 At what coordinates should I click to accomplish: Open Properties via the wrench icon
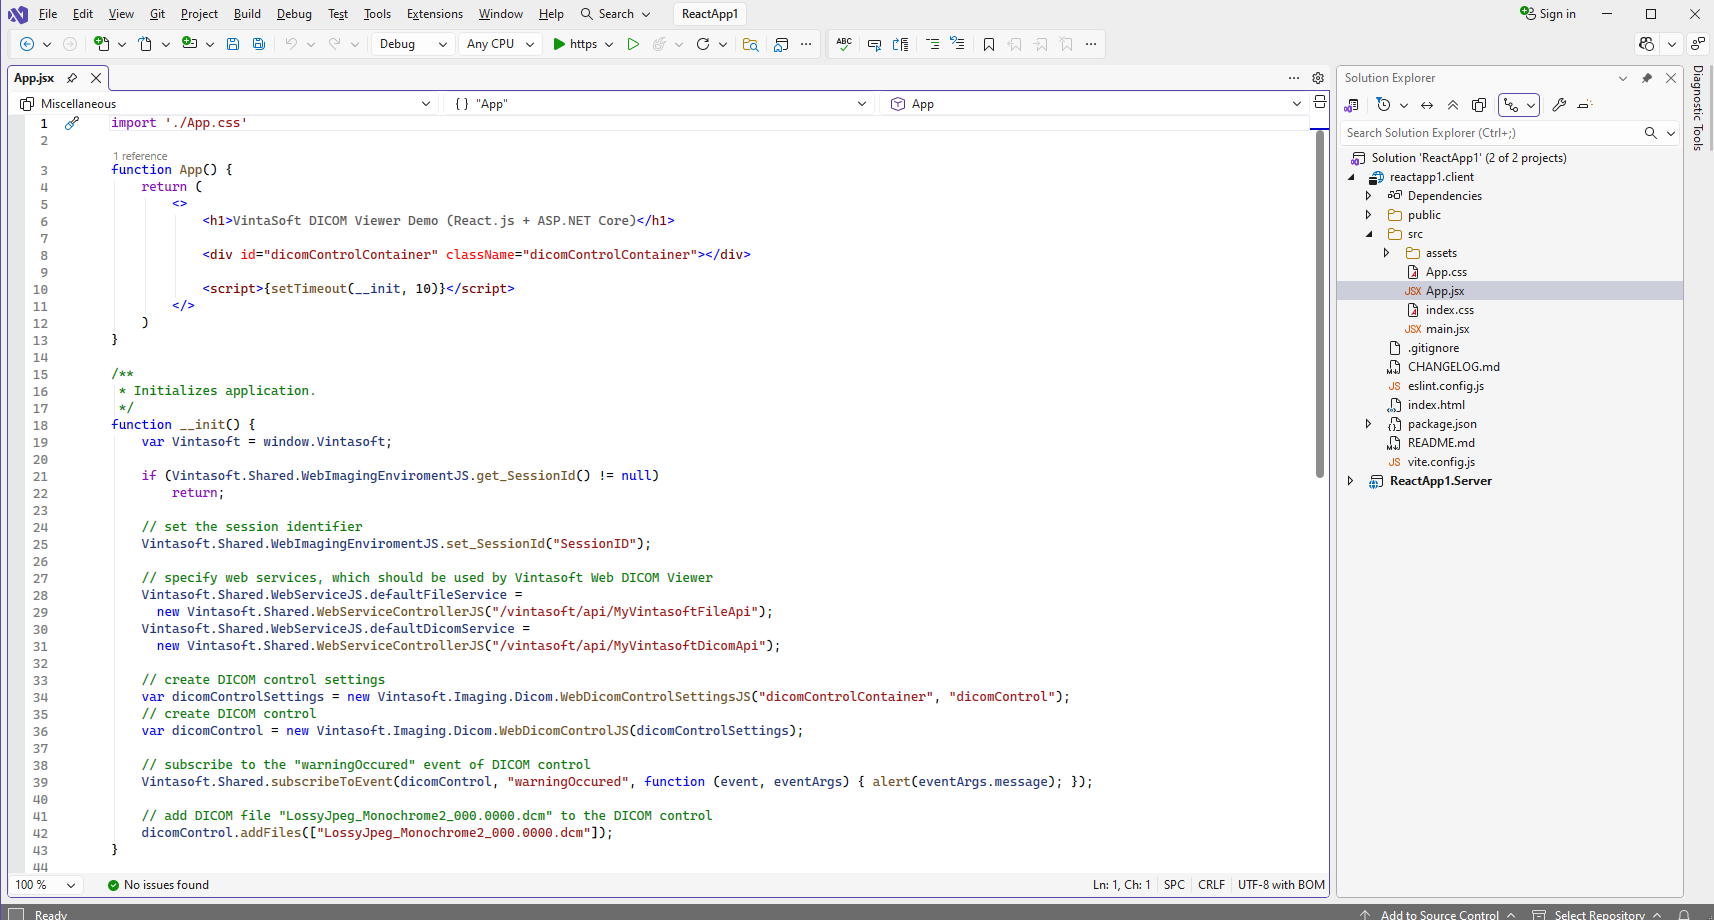1559,105
